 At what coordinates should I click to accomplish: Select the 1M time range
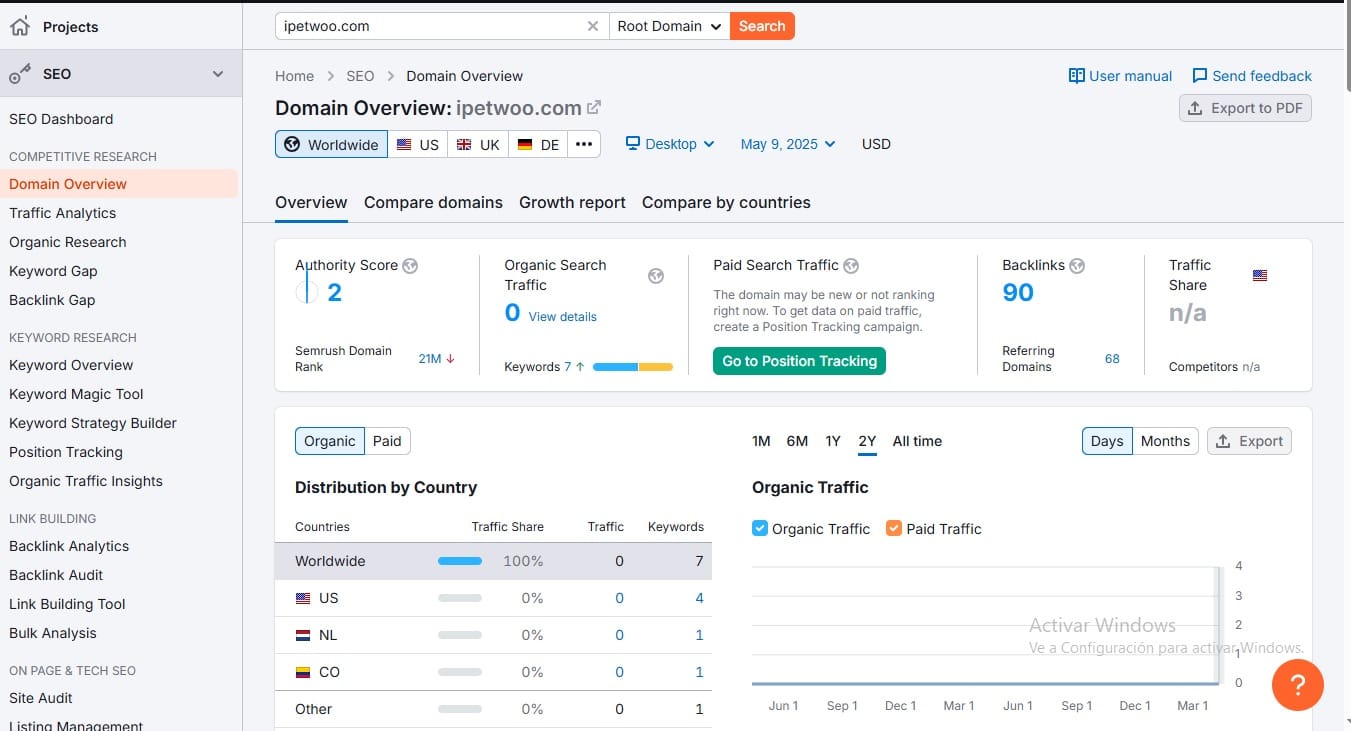[x=761, y=441]
